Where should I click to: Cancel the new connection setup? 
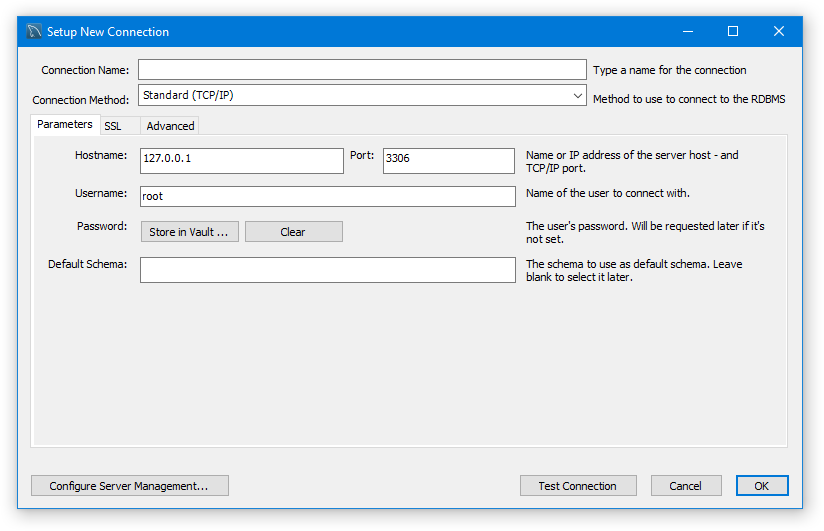685,486
